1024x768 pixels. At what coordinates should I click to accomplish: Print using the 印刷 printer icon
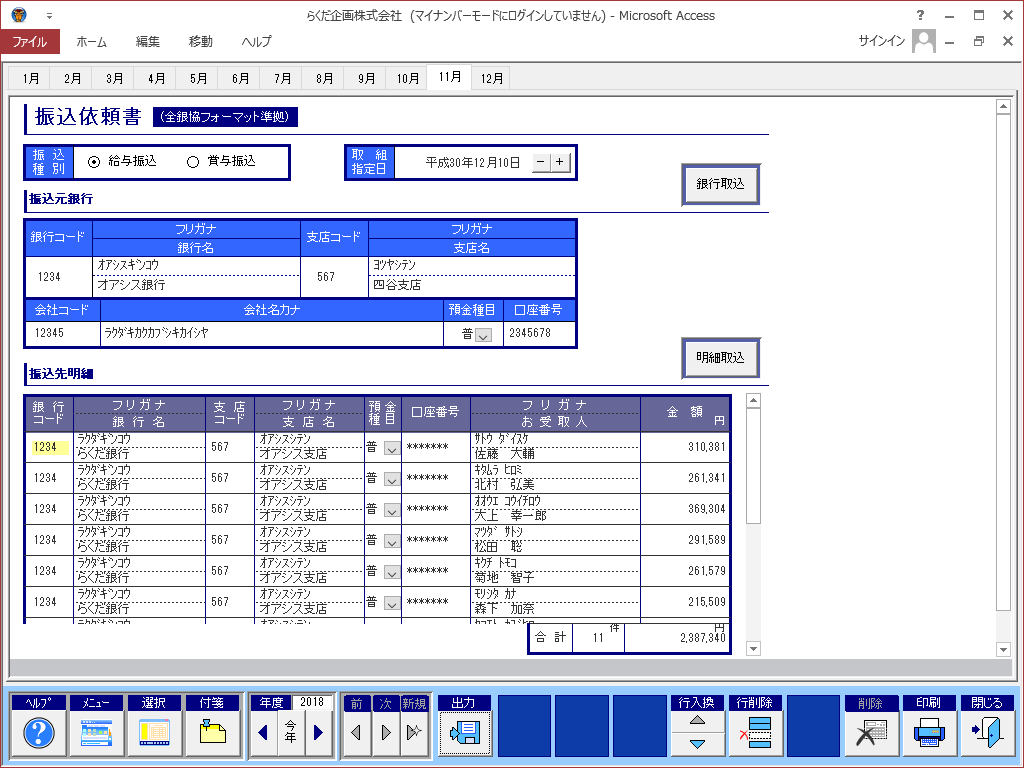[929, 733]
